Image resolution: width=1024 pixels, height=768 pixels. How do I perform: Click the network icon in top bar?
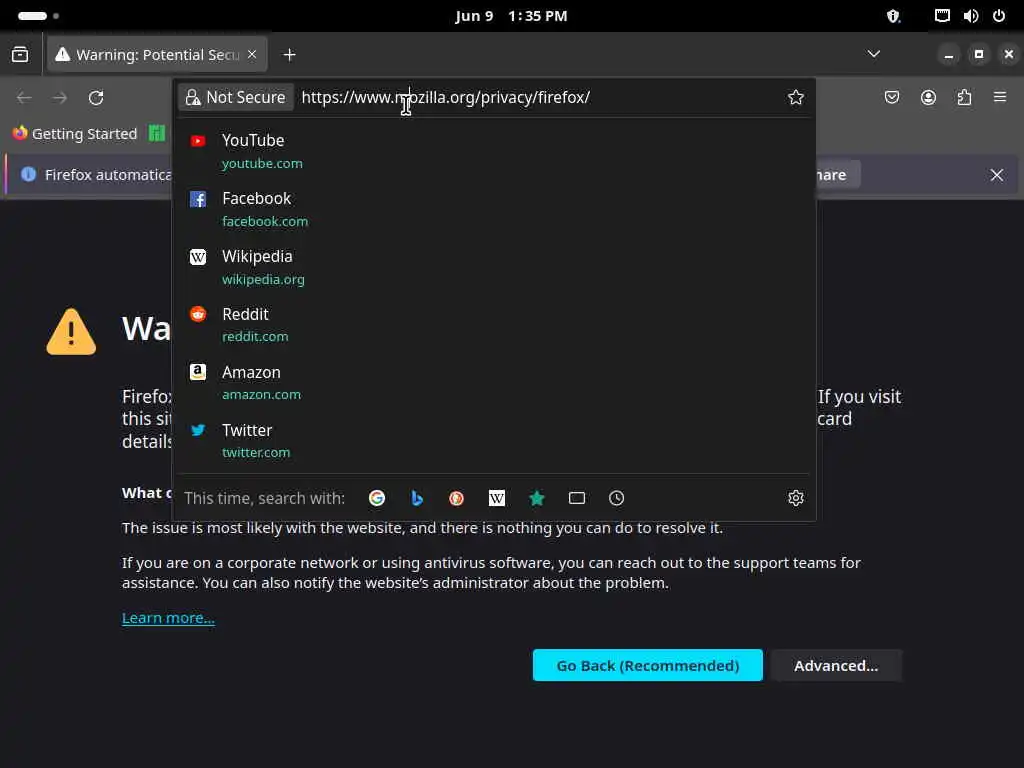(942, 16)
